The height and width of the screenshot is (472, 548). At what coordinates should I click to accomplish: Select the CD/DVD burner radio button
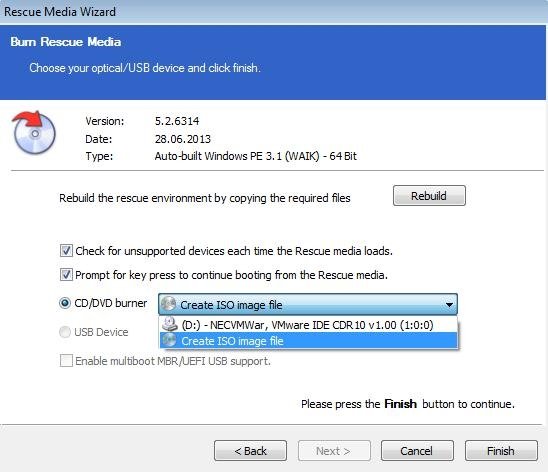(65, 303)
